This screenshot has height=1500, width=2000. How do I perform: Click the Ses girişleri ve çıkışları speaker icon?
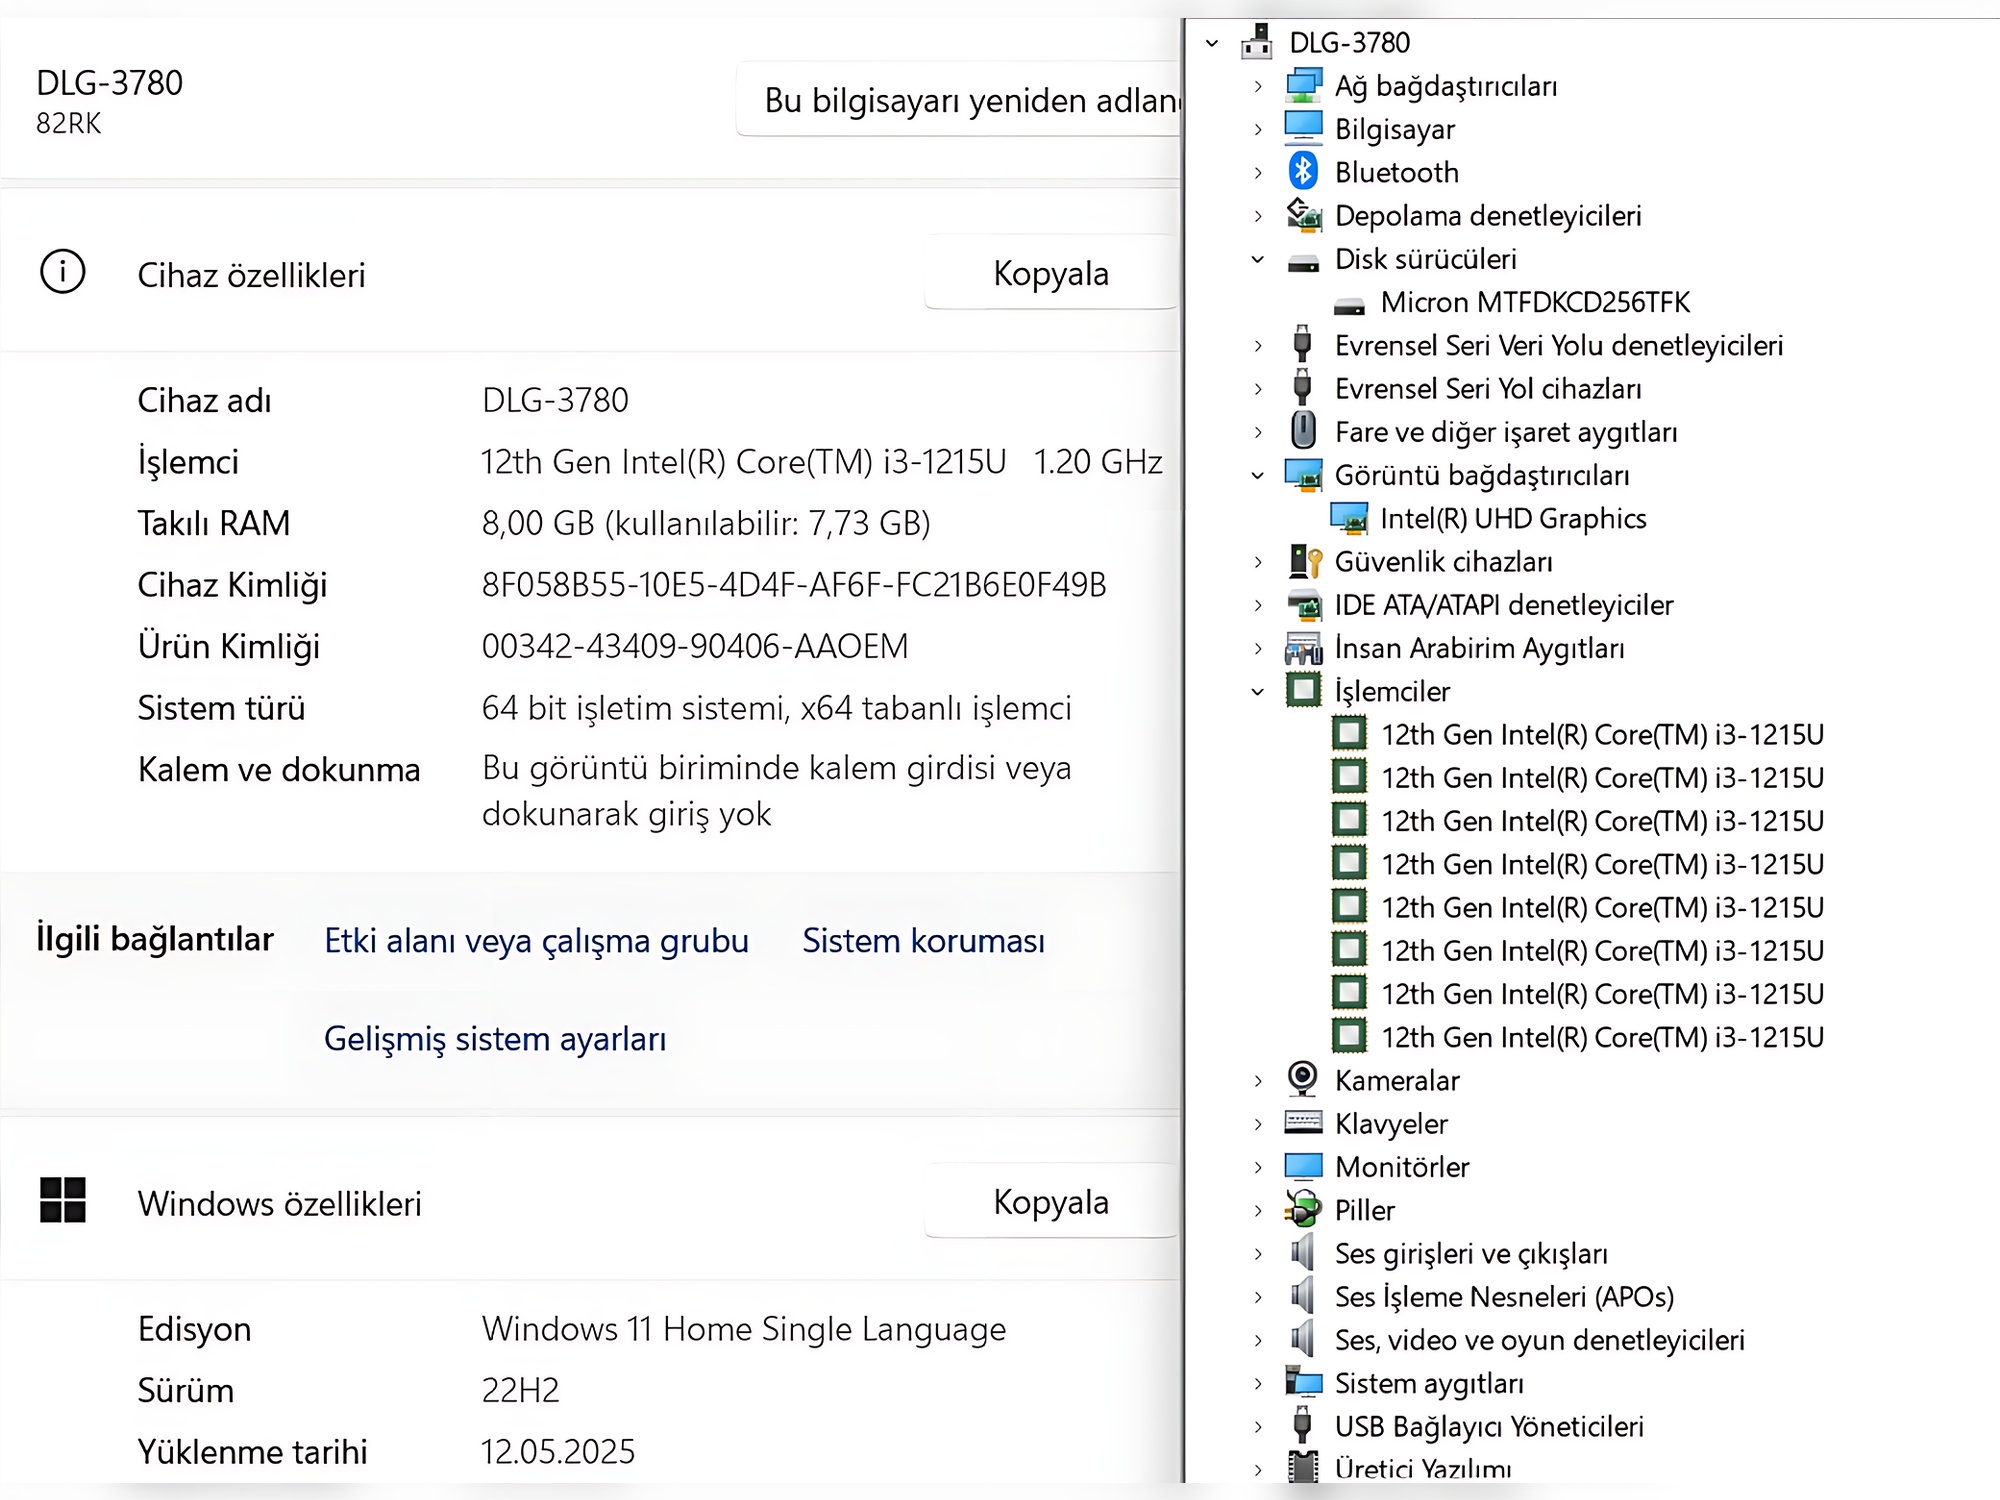pos(1302,1252)
